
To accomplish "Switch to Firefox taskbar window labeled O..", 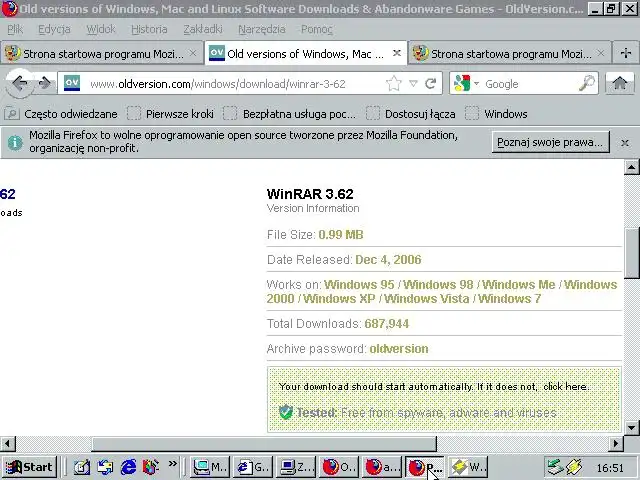I will pos(339,467).
